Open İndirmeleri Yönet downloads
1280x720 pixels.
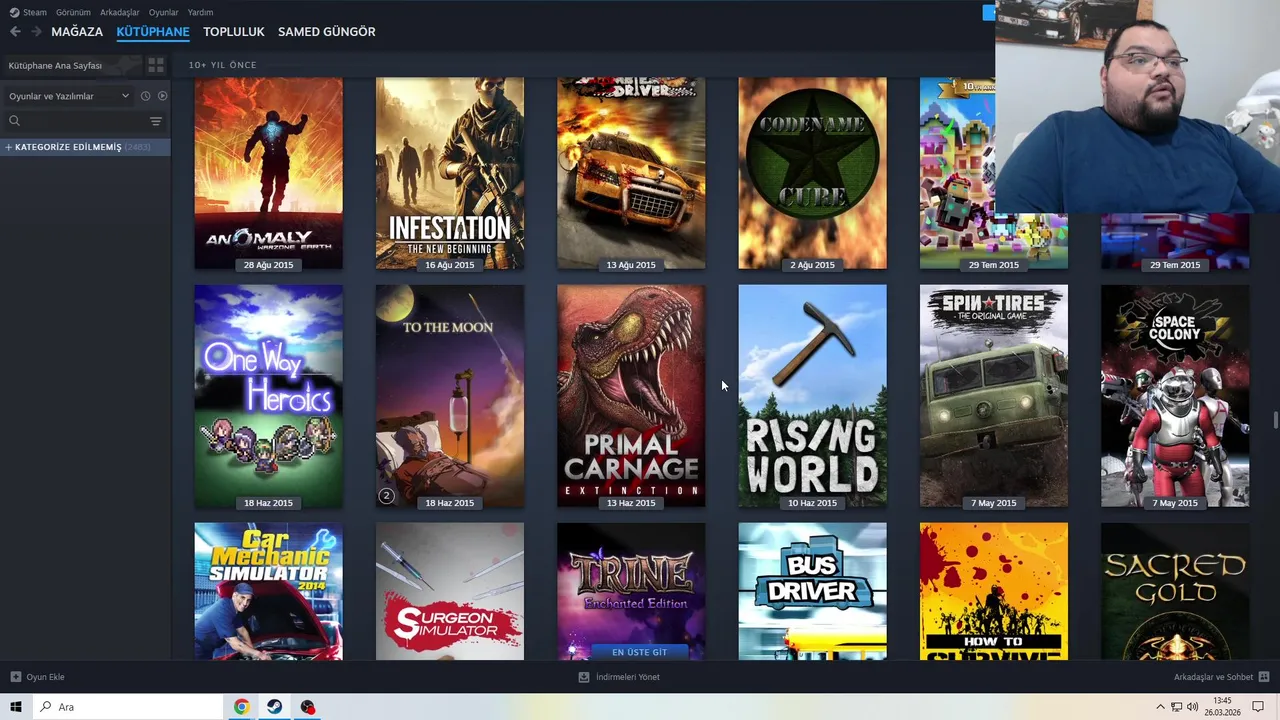click(619, 677)
